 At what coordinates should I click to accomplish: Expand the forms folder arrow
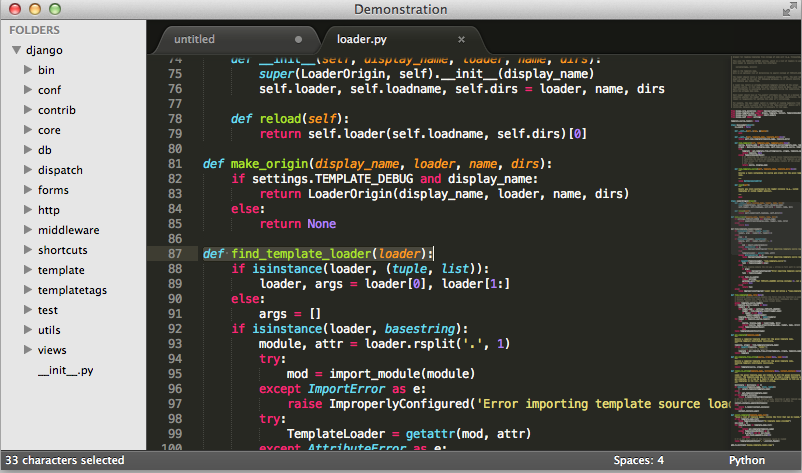[28, 189]
